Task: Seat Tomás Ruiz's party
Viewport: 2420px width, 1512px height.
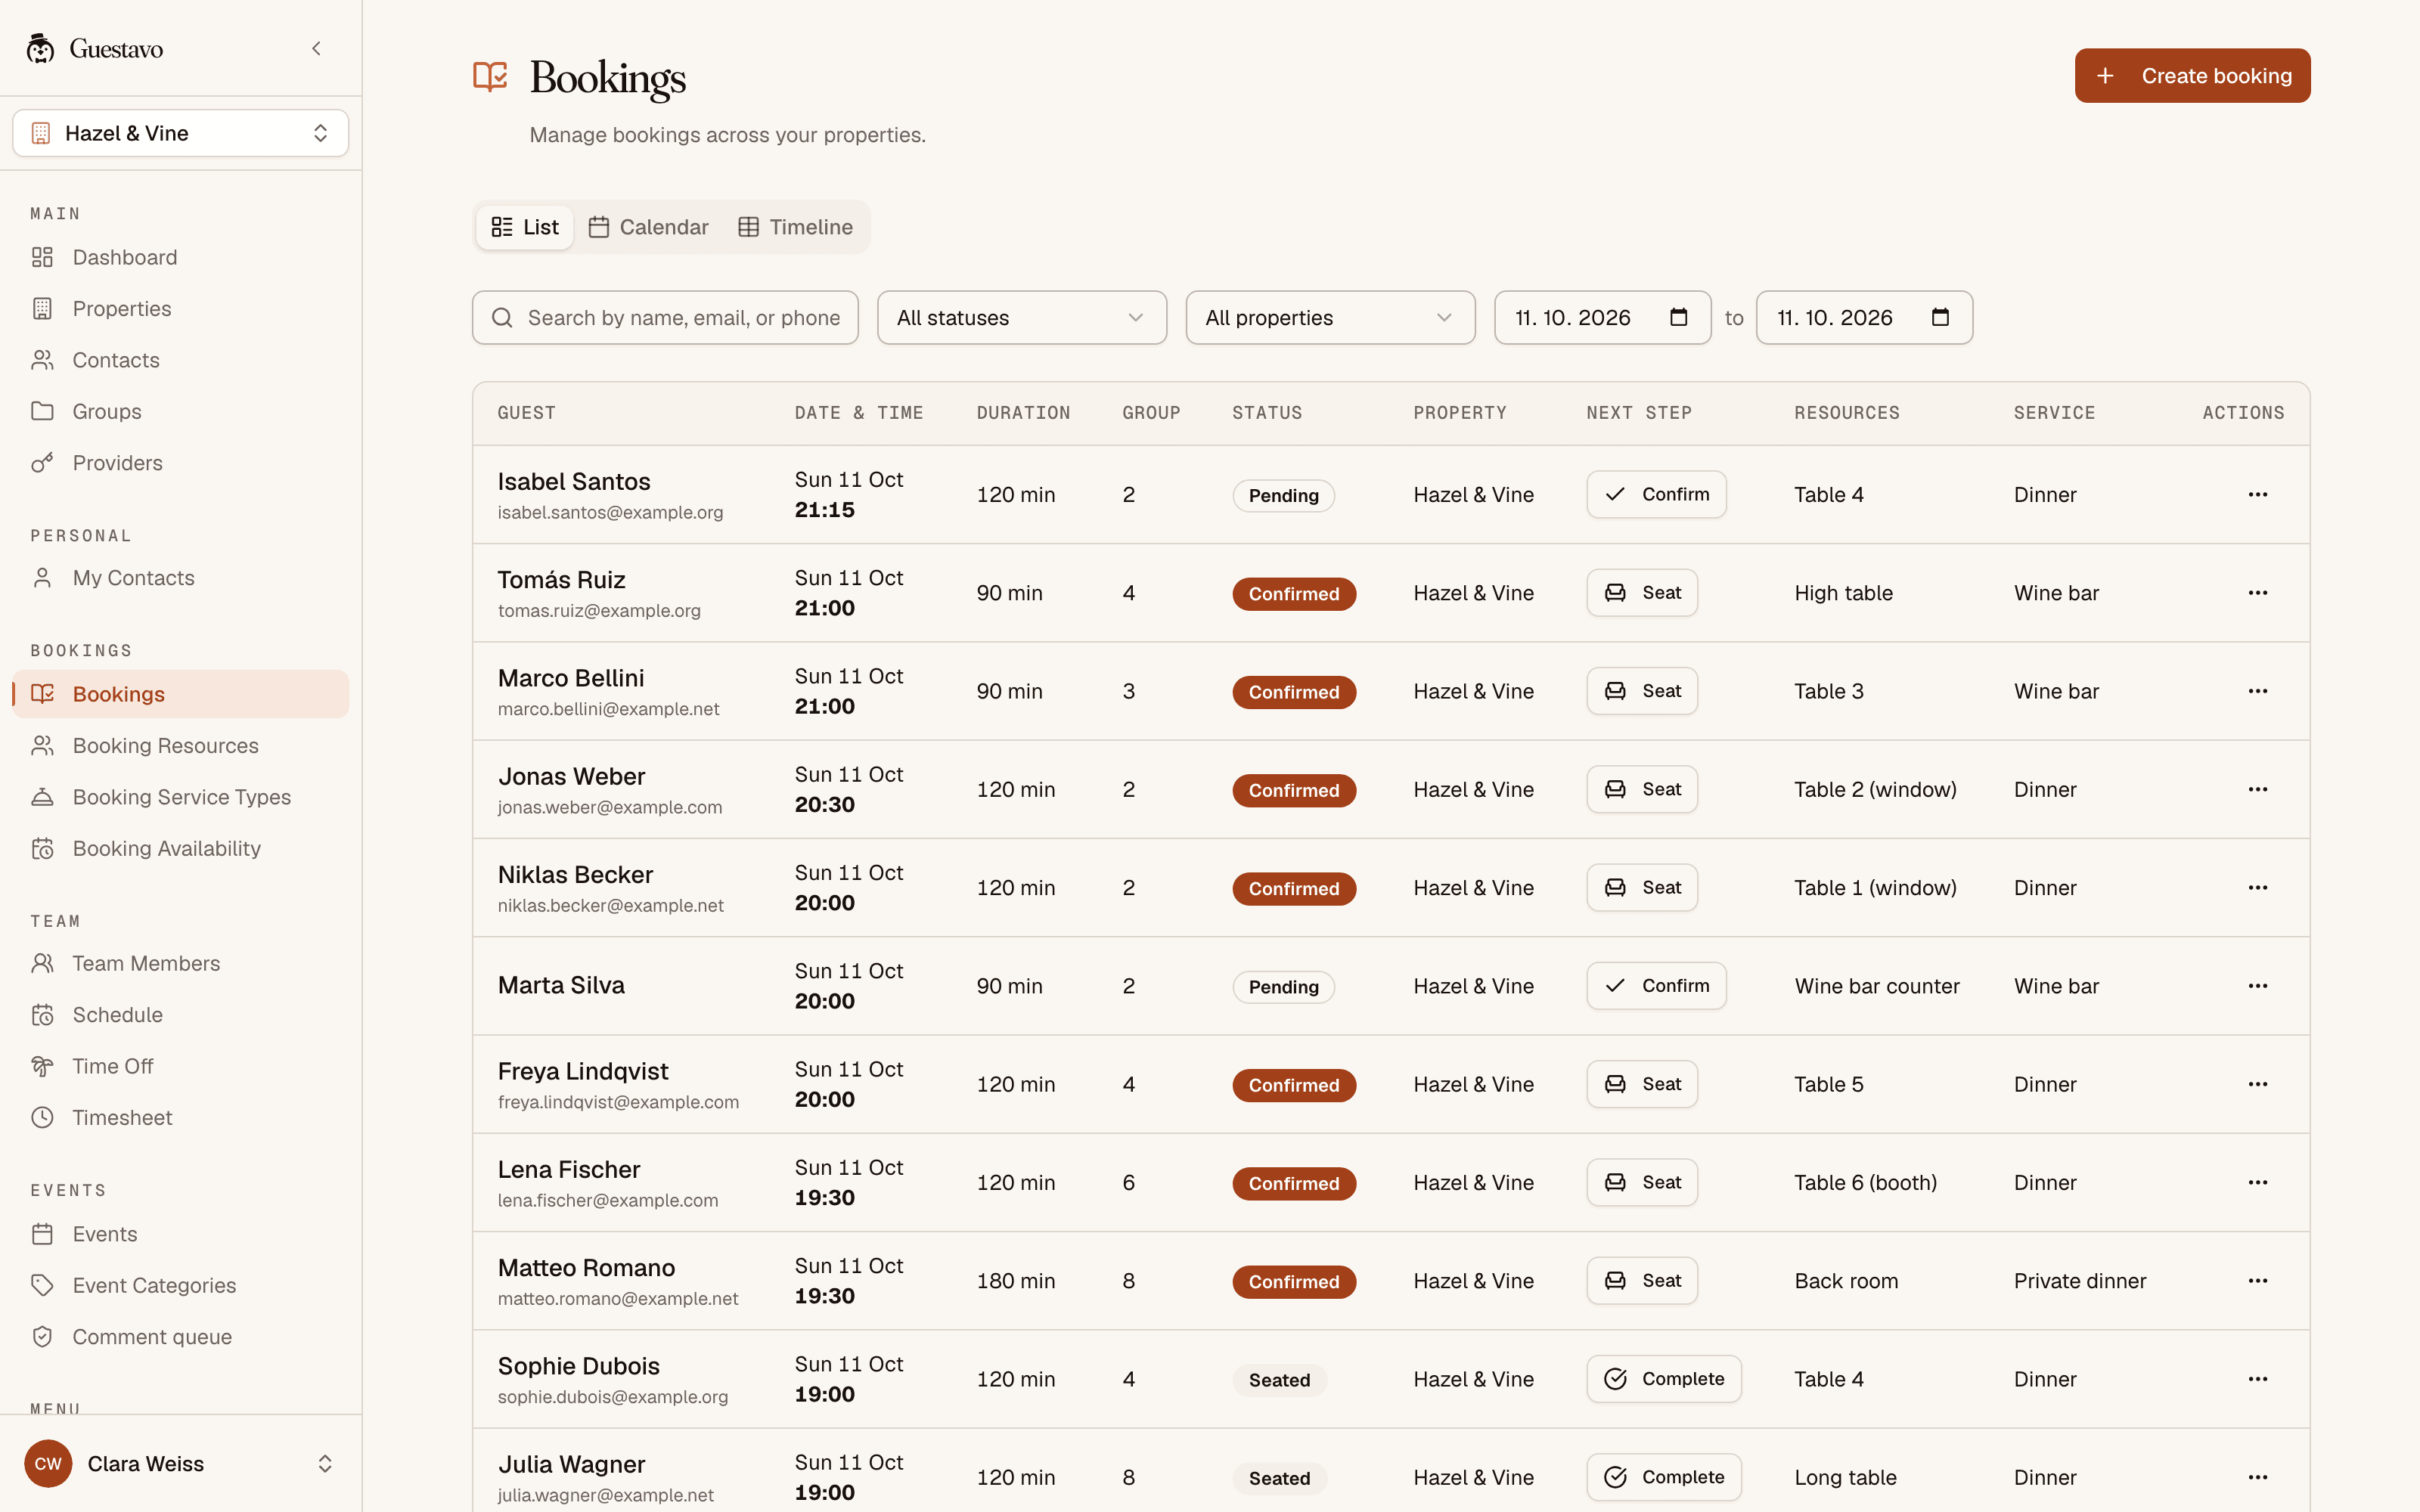Action: coord(1642,593)
